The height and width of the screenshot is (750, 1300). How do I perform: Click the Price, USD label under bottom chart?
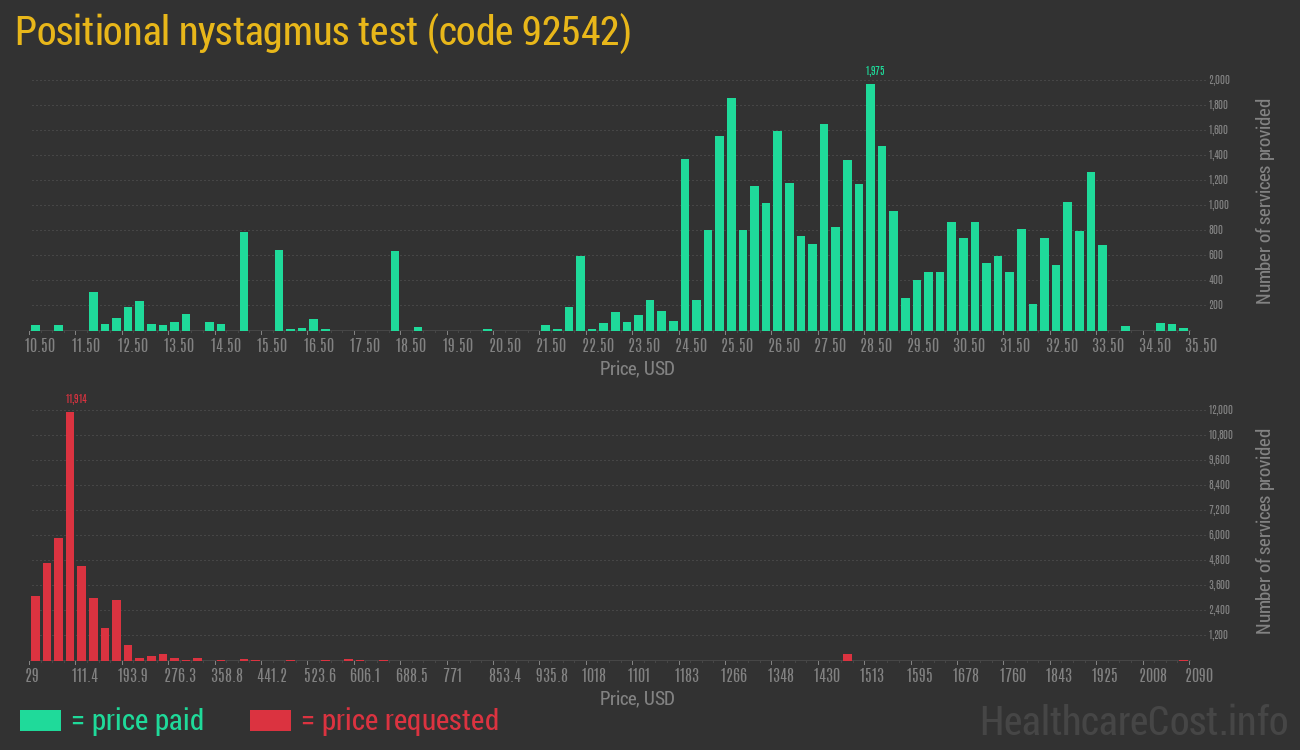[637, 698]
